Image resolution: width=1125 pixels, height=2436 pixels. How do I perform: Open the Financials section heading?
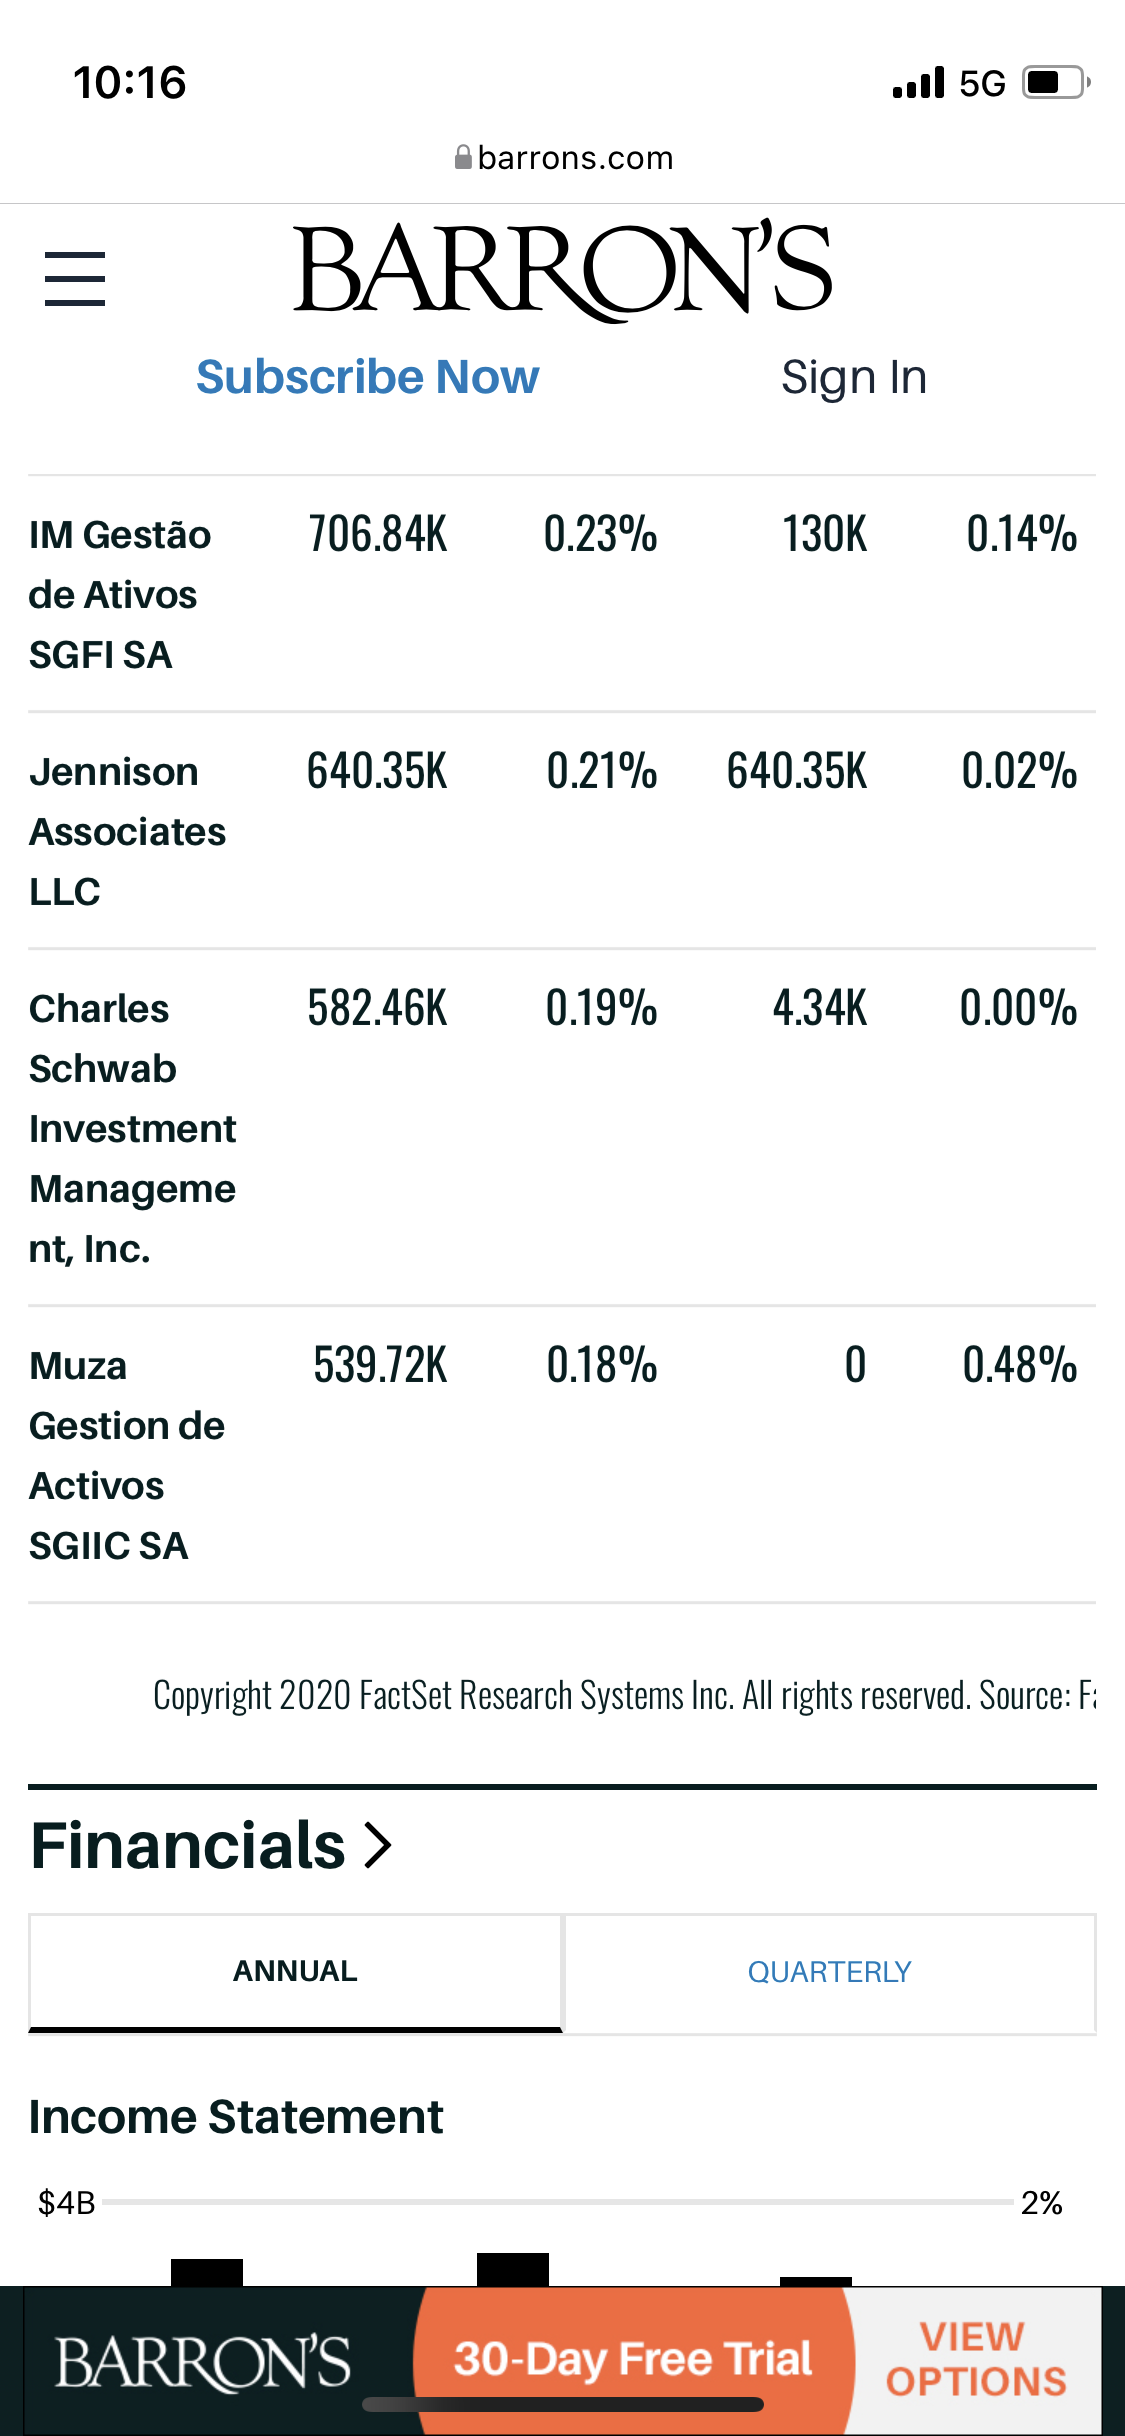click(188, 1846)
